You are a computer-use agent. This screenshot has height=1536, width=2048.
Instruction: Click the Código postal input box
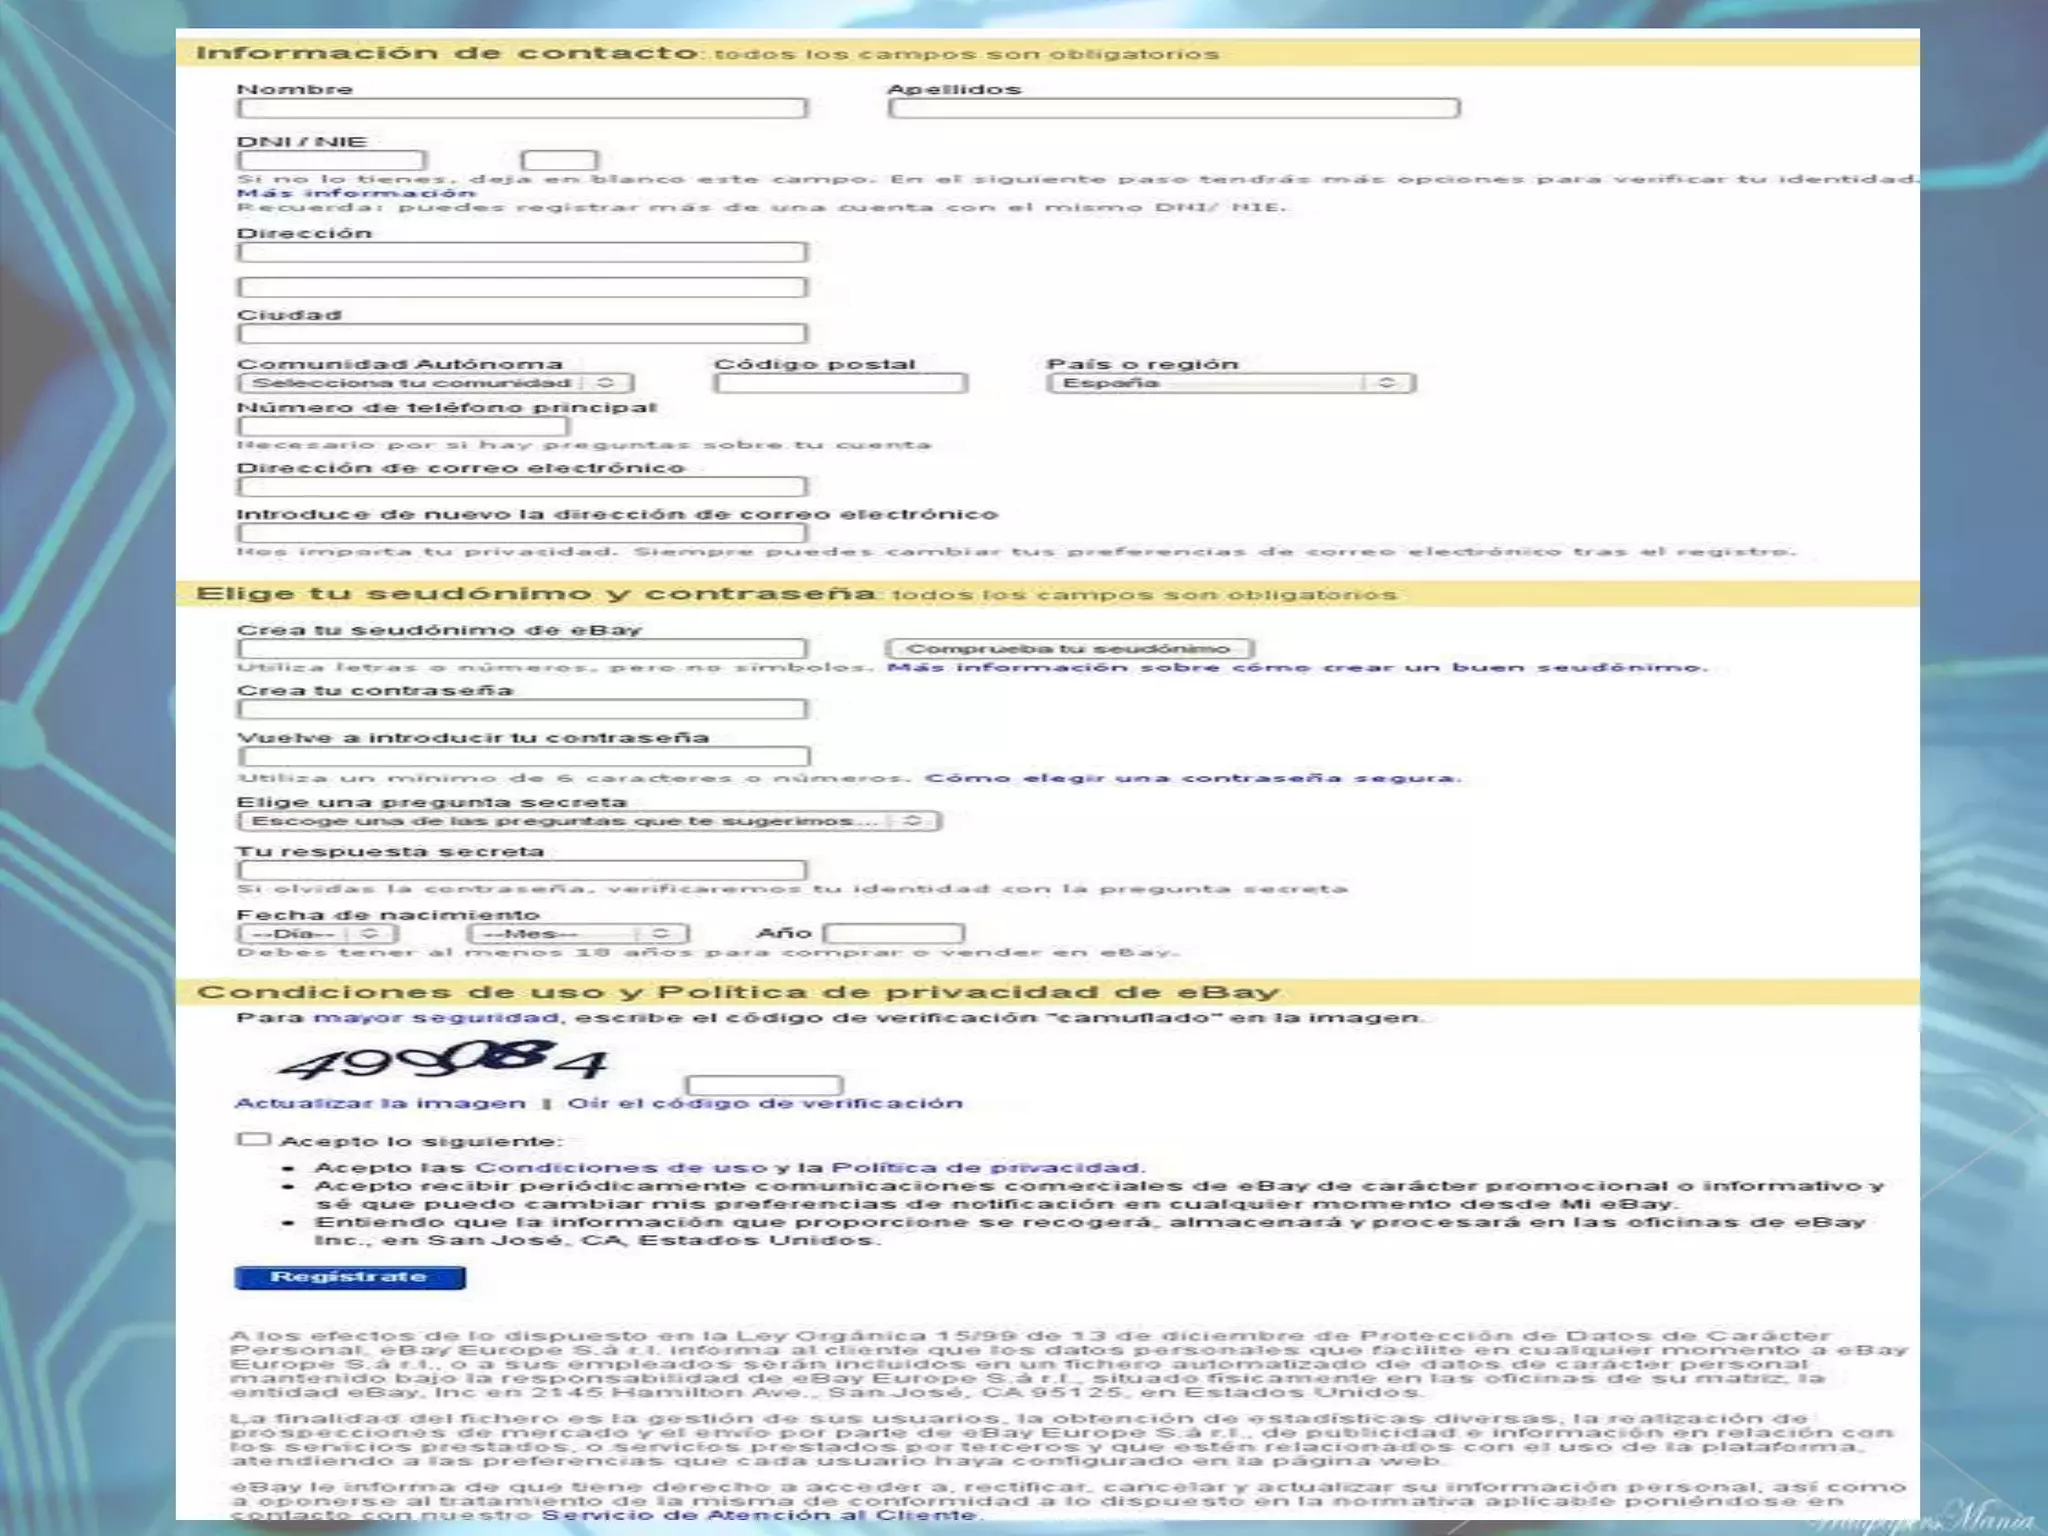click(x=841, y=383)
